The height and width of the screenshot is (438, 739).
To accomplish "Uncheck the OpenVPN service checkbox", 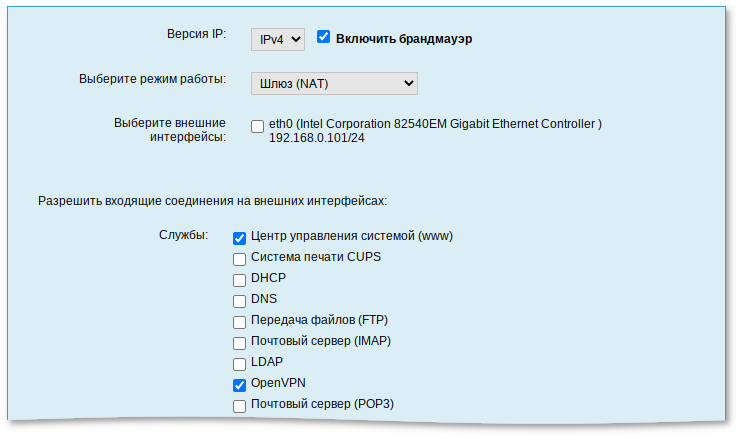I will tap(240, 385).
